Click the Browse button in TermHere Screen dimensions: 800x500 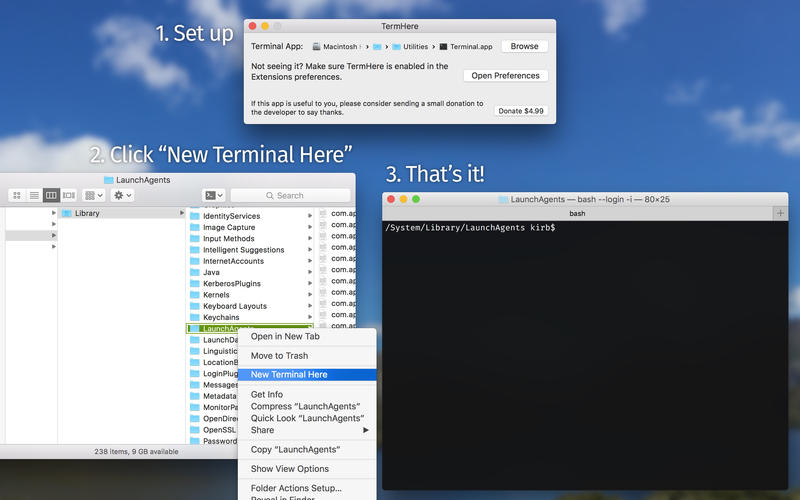(x=524, y=46)
